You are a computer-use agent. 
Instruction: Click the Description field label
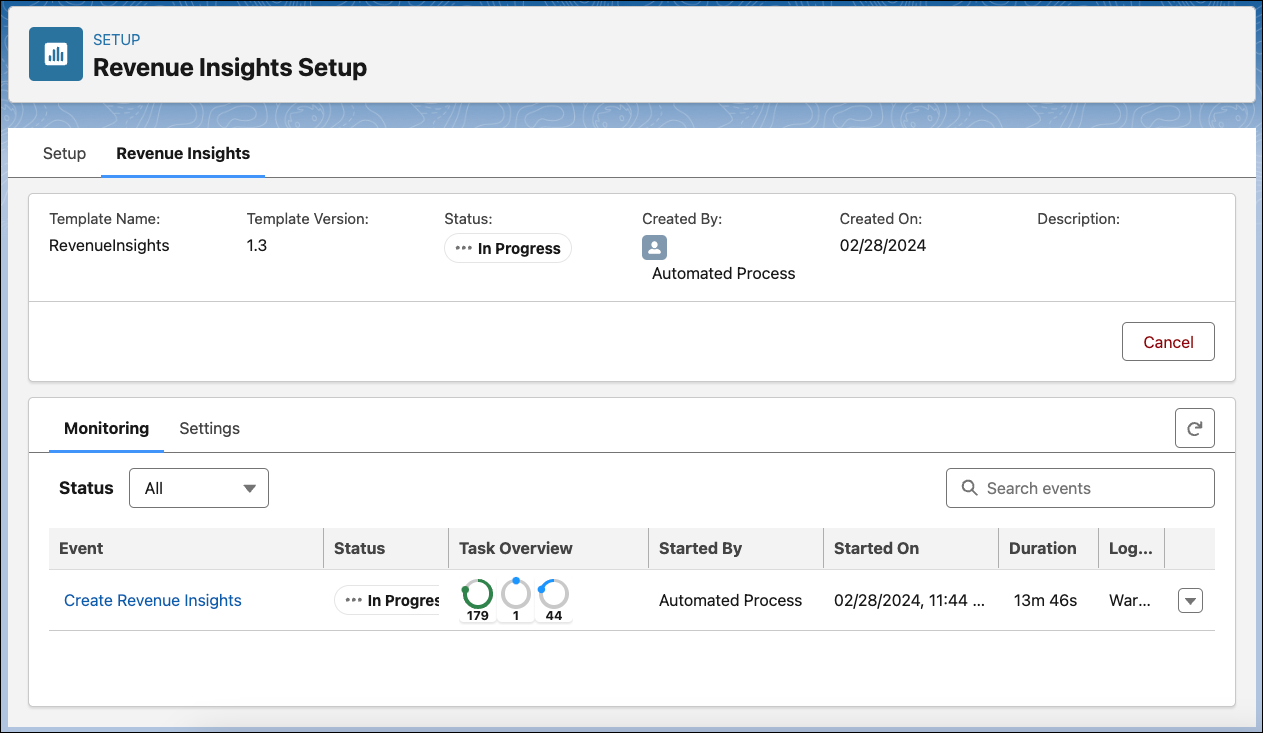coord(1078,218)
